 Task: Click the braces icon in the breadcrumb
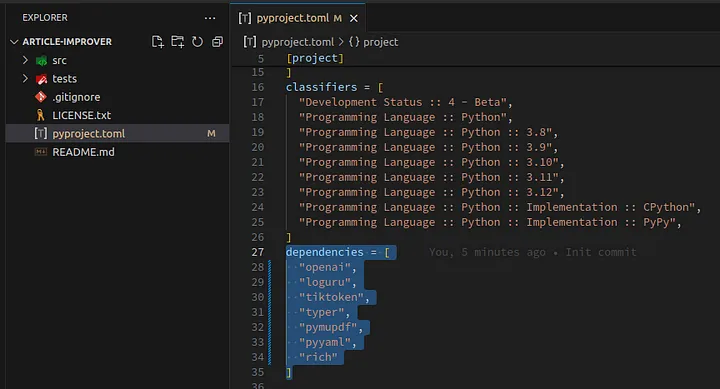[x=354, y=42]
